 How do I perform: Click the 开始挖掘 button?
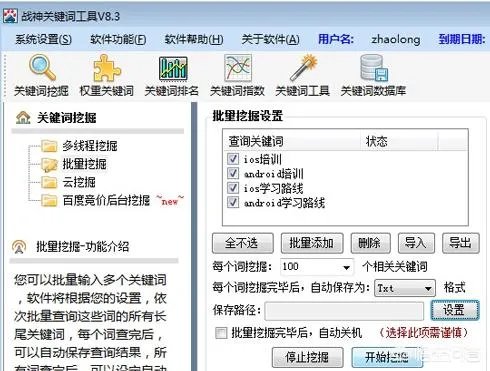[x=387, y=357]
